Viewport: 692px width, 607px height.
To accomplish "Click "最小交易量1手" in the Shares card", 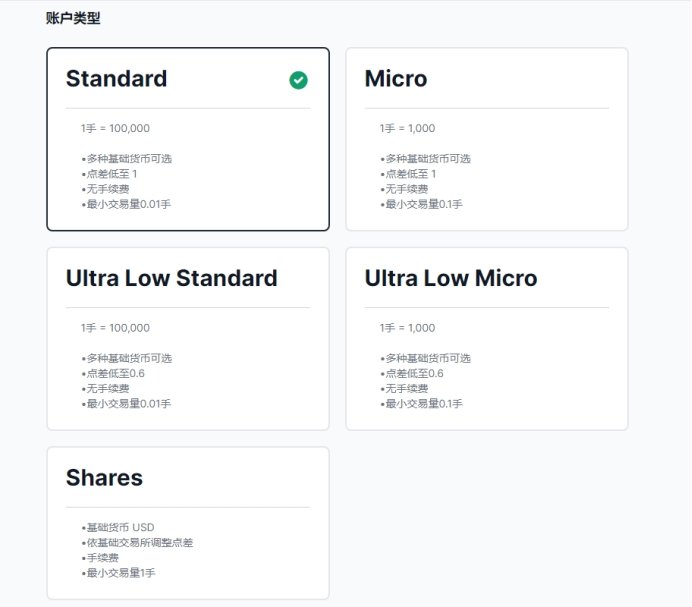I will coord(119,573).
